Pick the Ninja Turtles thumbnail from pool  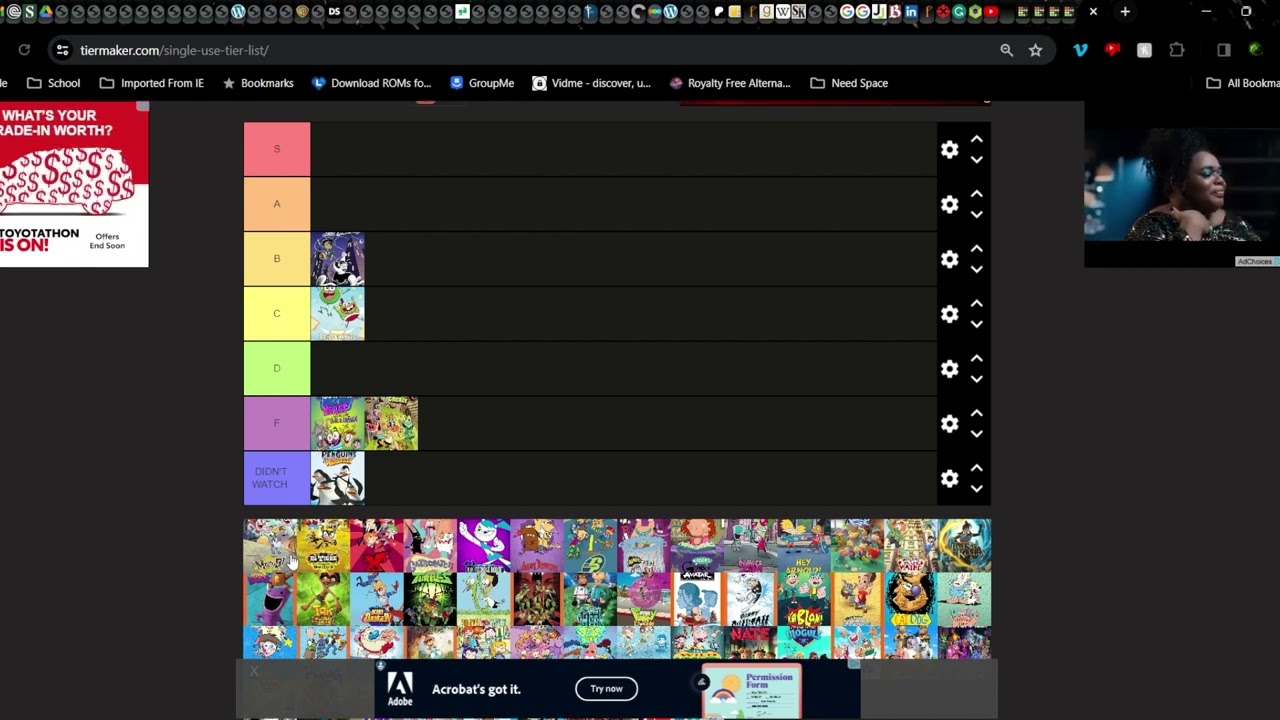pos(430,599)
